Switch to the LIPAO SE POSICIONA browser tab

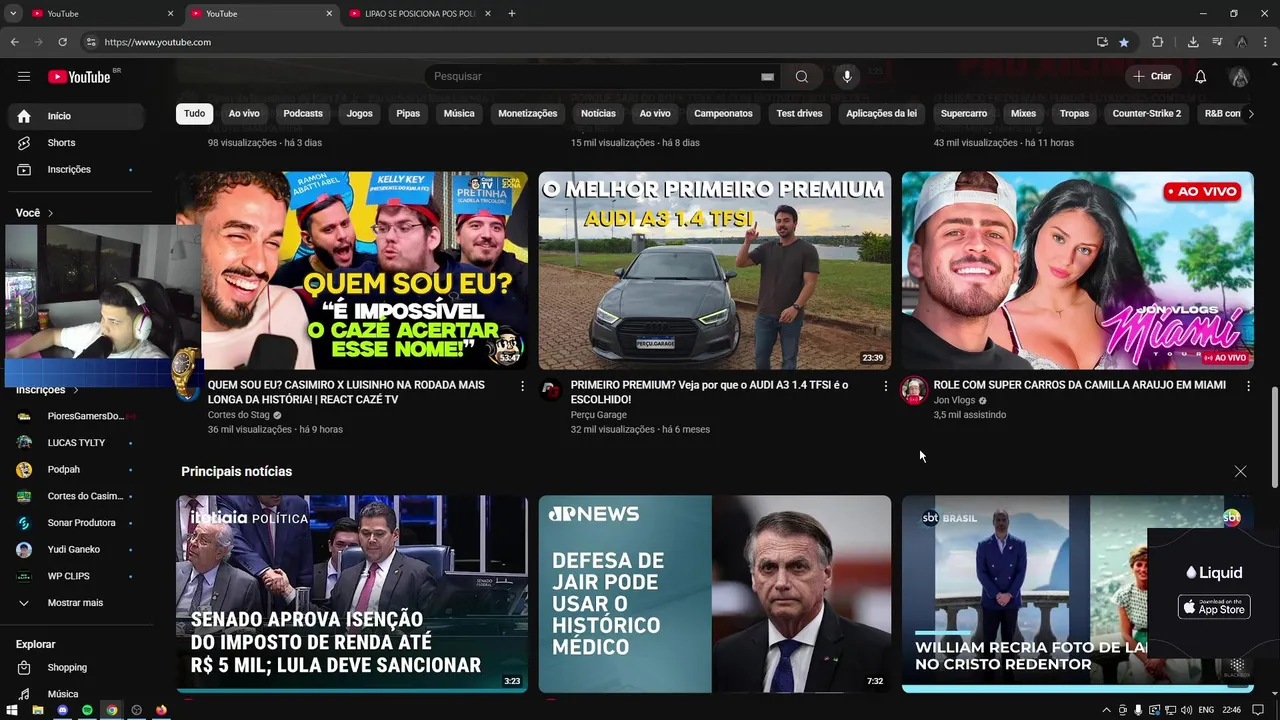[420, 13]
